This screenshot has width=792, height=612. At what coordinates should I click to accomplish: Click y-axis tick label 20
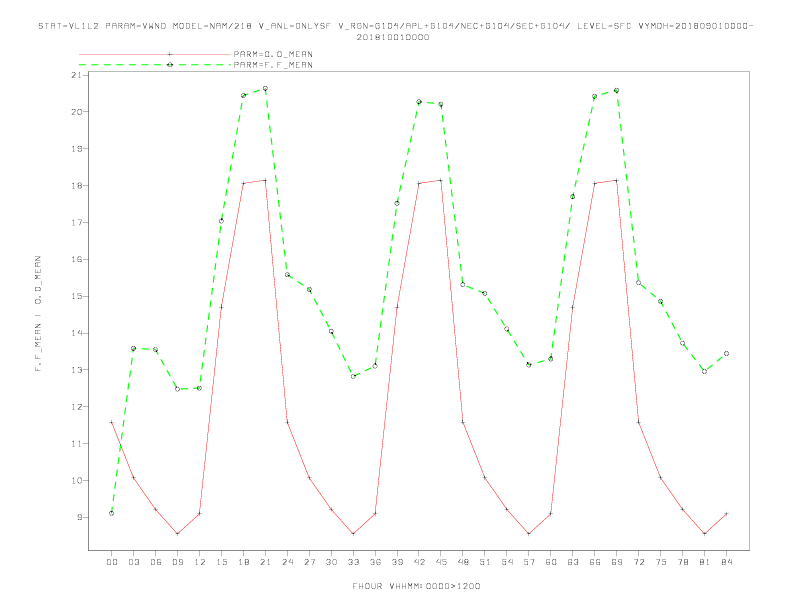[x=76, y=112]
